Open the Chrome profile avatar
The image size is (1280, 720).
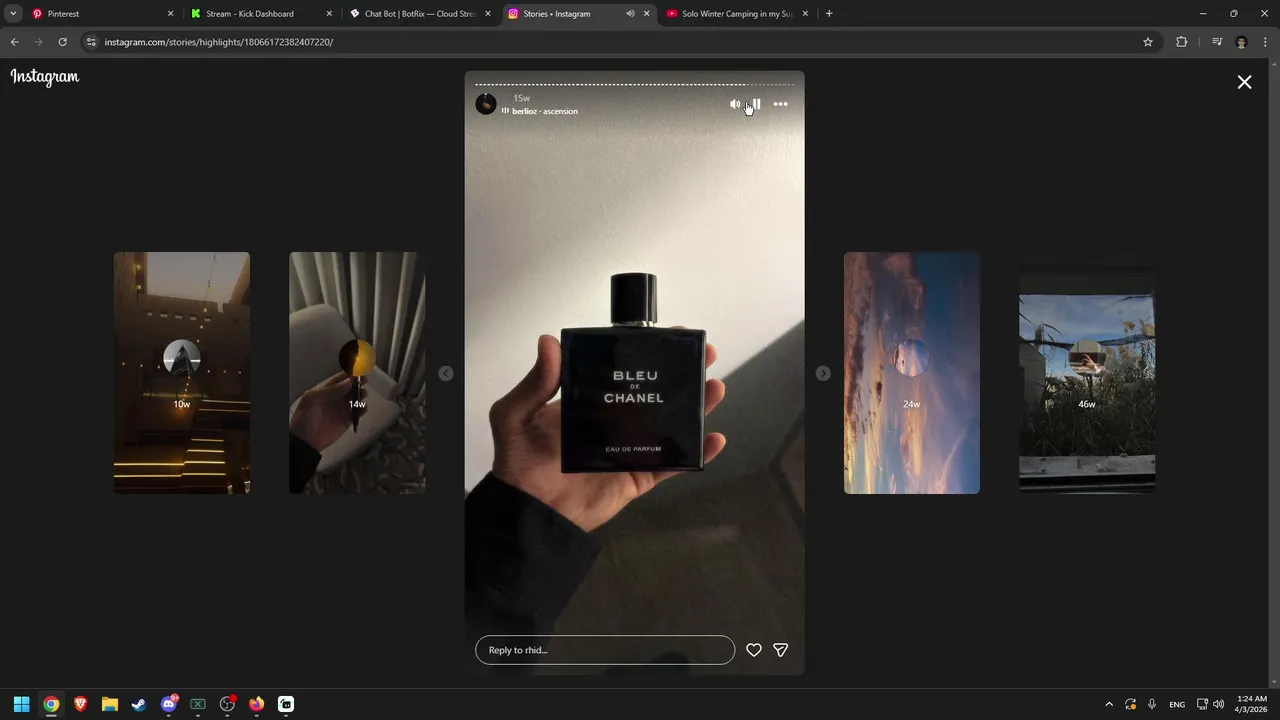pyautogui.click(x=1242, y=42)
